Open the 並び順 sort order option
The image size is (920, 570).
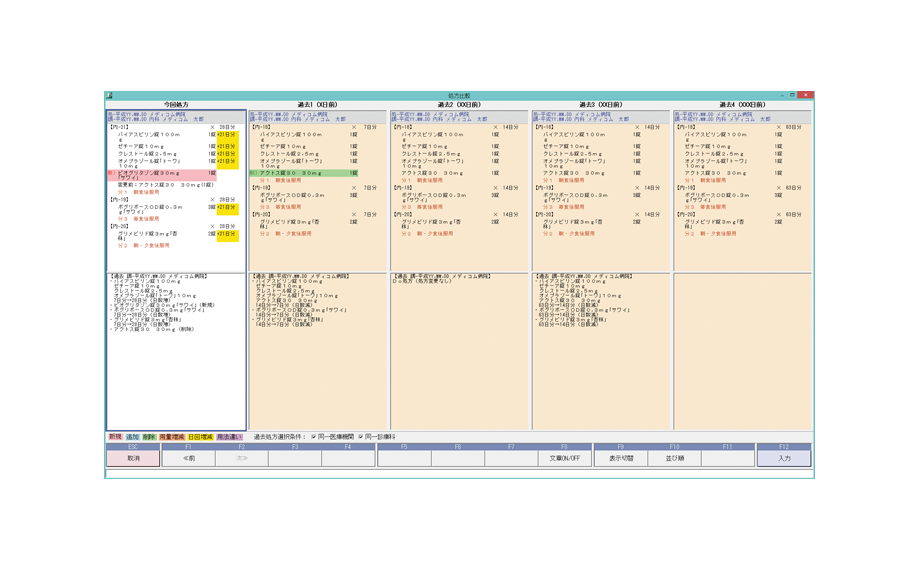(674, 458)
